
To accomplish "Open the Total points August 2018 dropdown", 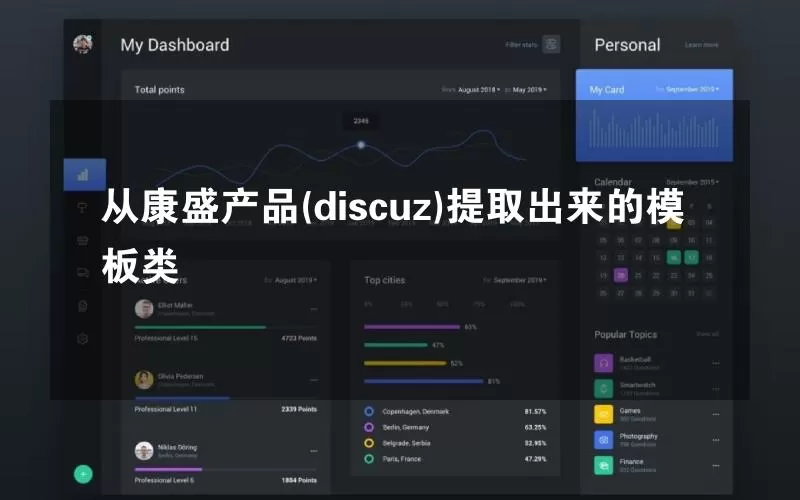I will tap(479, 90).
